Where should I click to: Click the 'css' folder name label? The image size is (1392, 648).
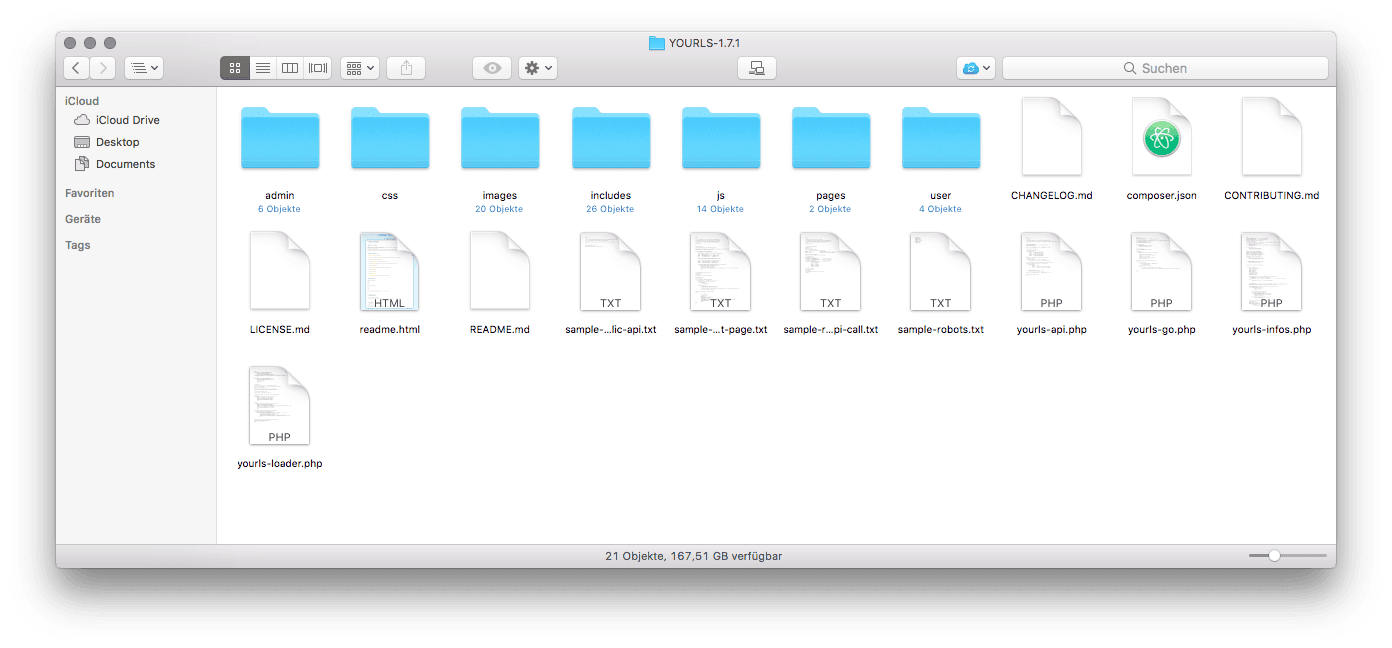tap(390, 196)
